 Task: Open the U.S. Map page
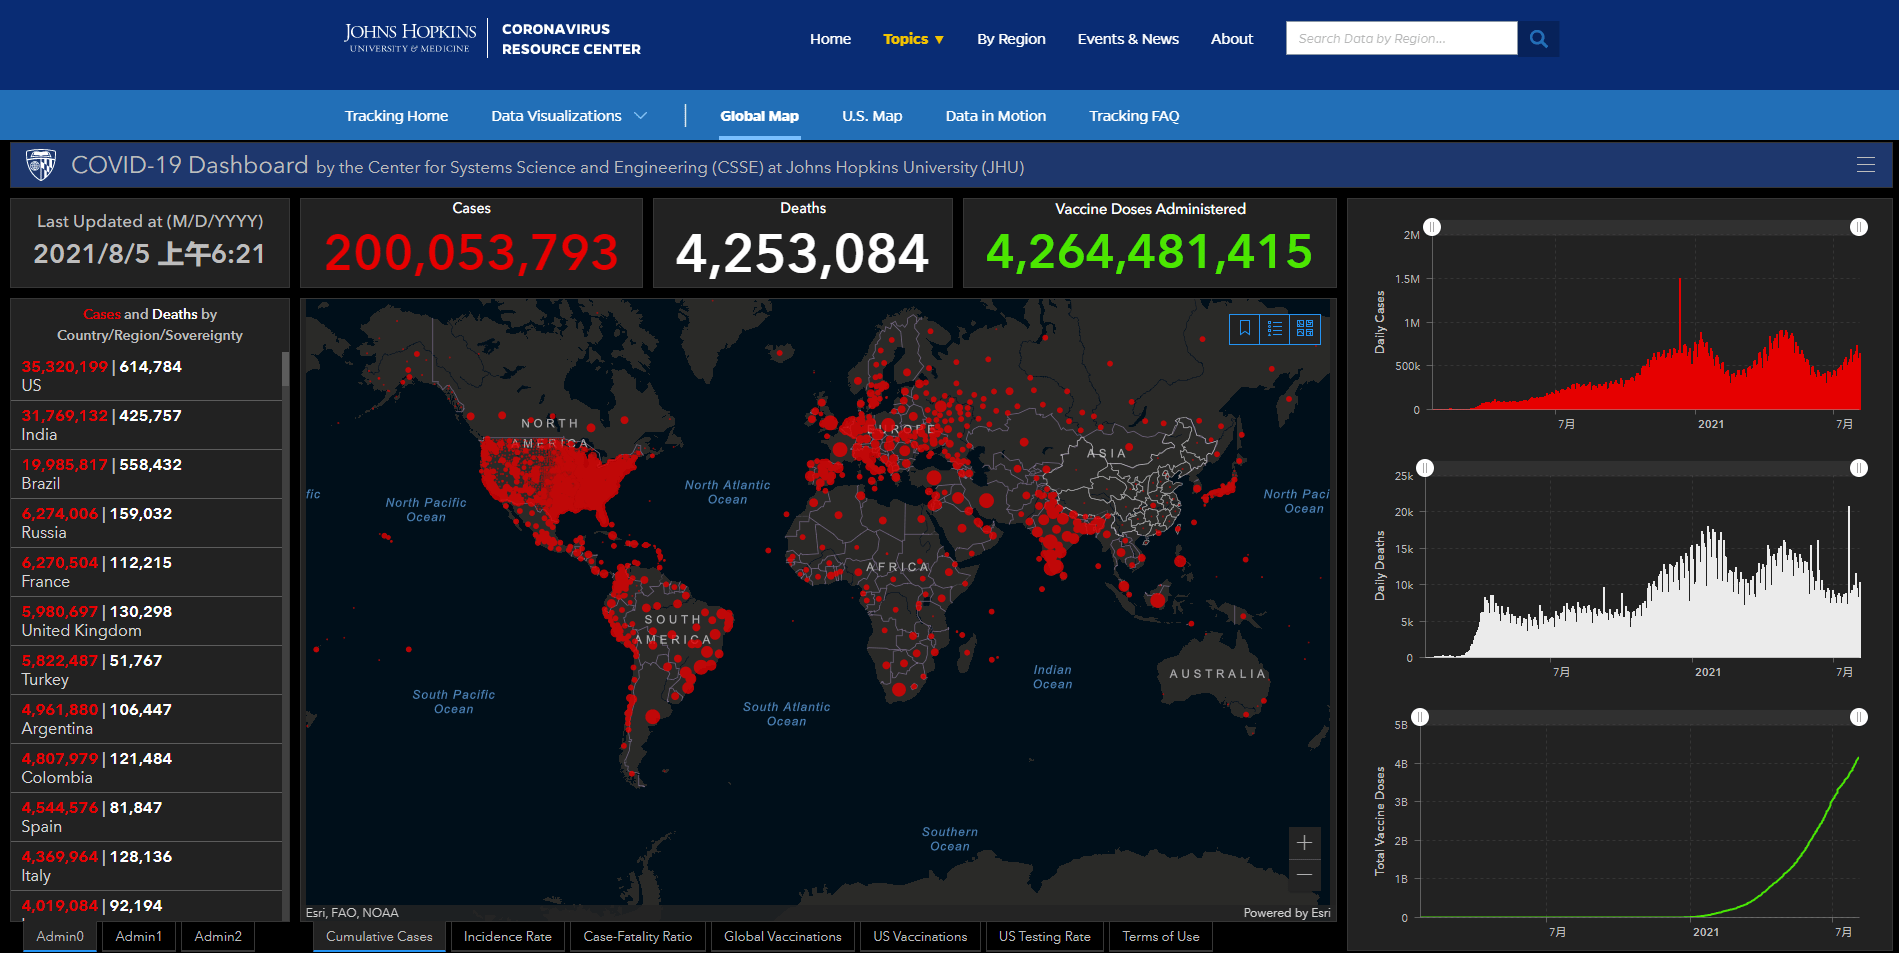point(871,116)
